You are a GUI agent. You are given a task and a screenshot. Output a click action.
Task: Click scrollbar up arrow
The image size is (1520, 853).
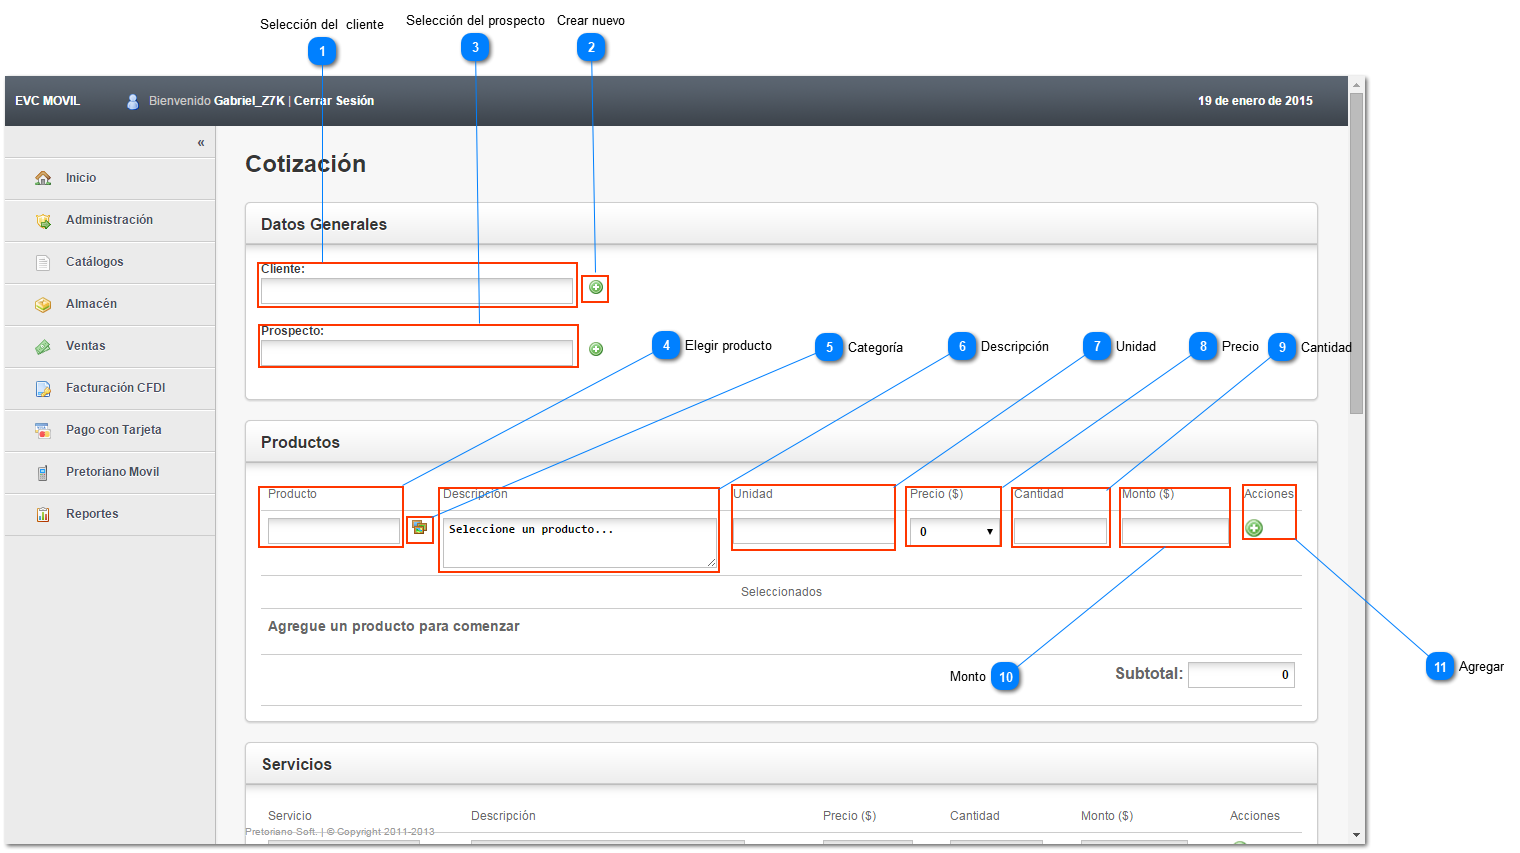1356,84
